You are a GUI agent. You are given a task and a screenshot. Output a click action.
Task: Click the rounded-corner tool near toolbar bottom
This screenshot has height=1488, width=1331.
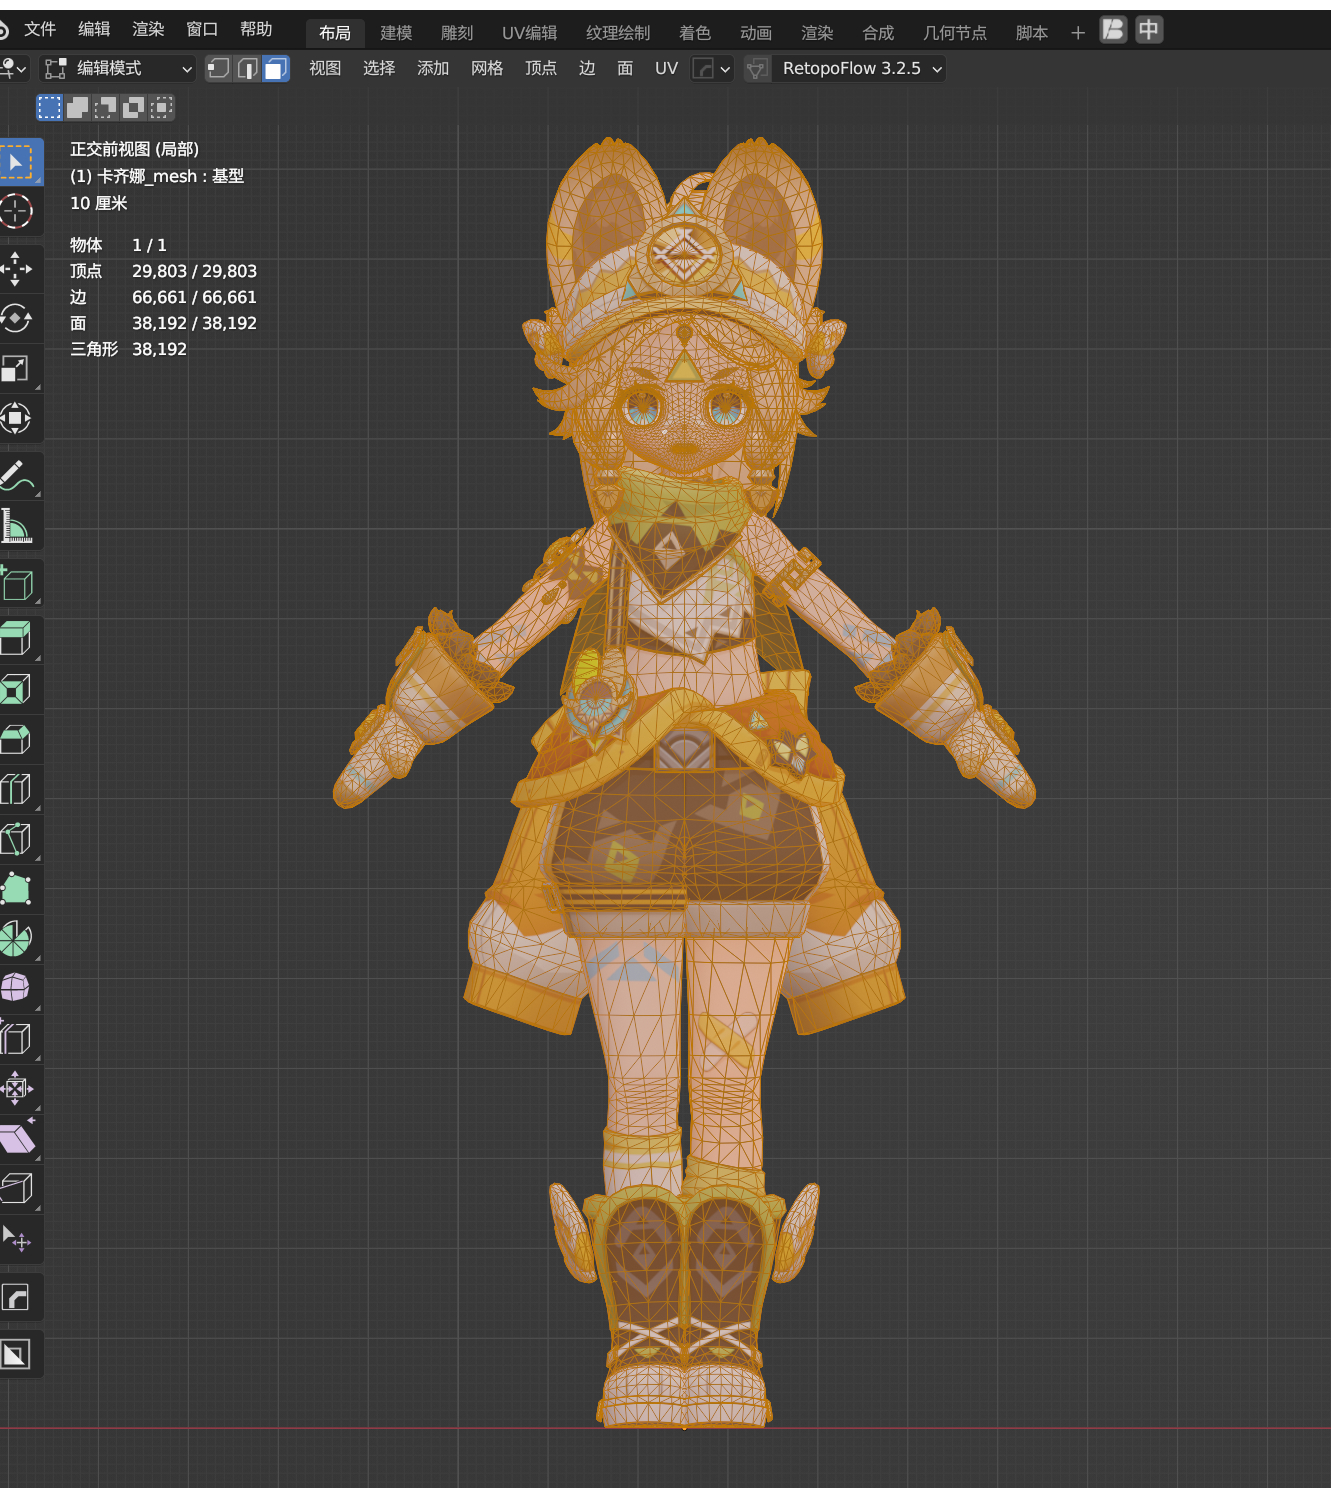(x=16, y=1298)
